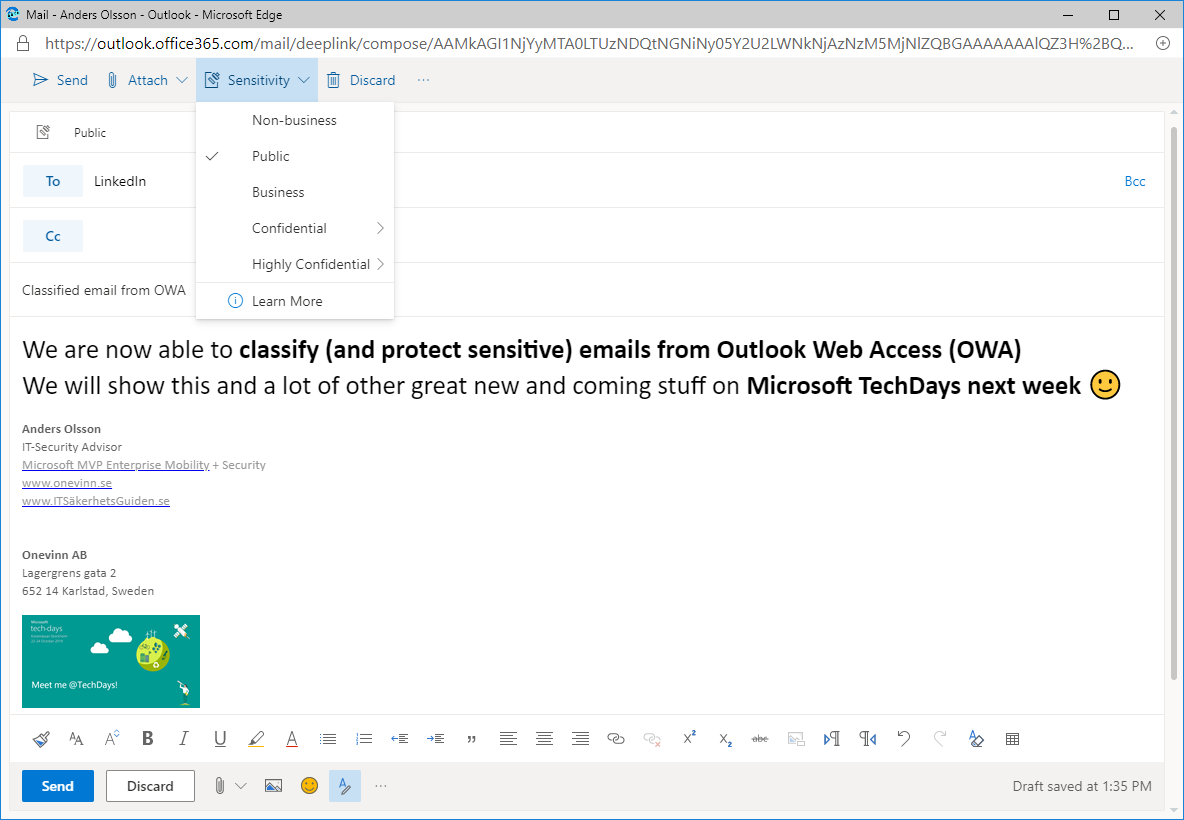Toggle bold formatting
Image resolution: width=1184 pixels, height=820 pixels.
[x=148, y=739]
